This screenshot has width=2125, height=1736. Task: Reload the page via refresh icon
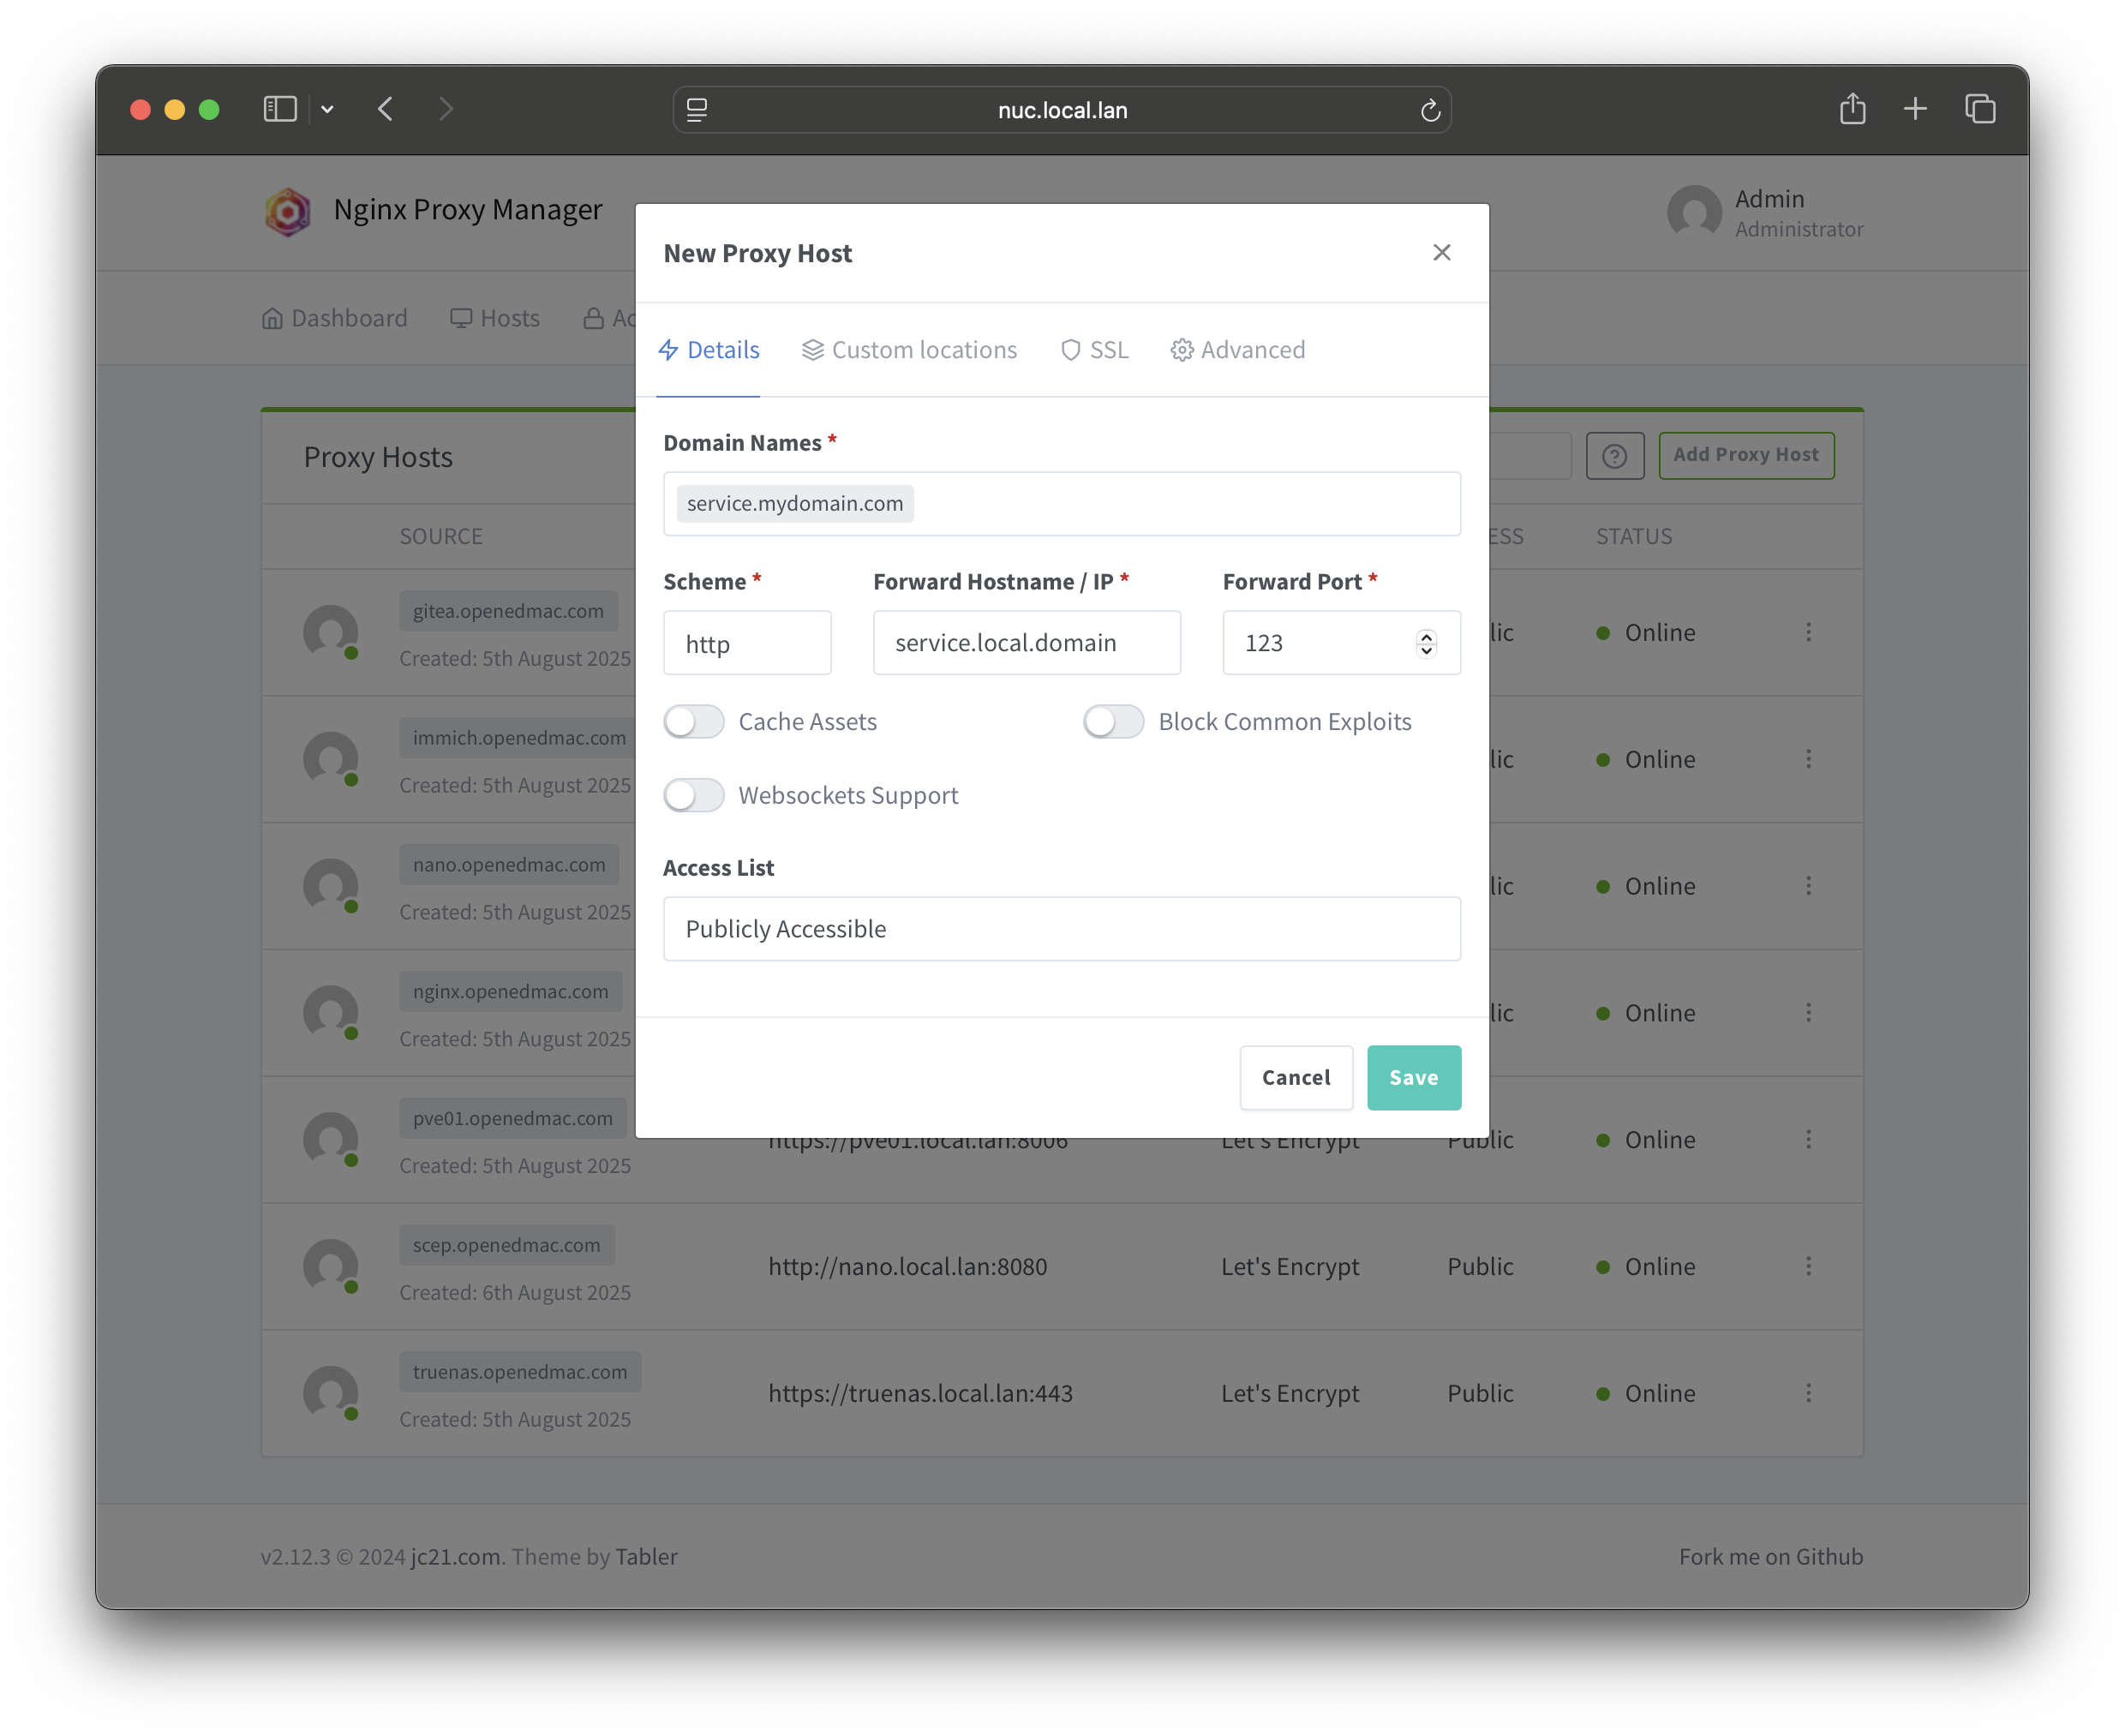click(1430, 110)
